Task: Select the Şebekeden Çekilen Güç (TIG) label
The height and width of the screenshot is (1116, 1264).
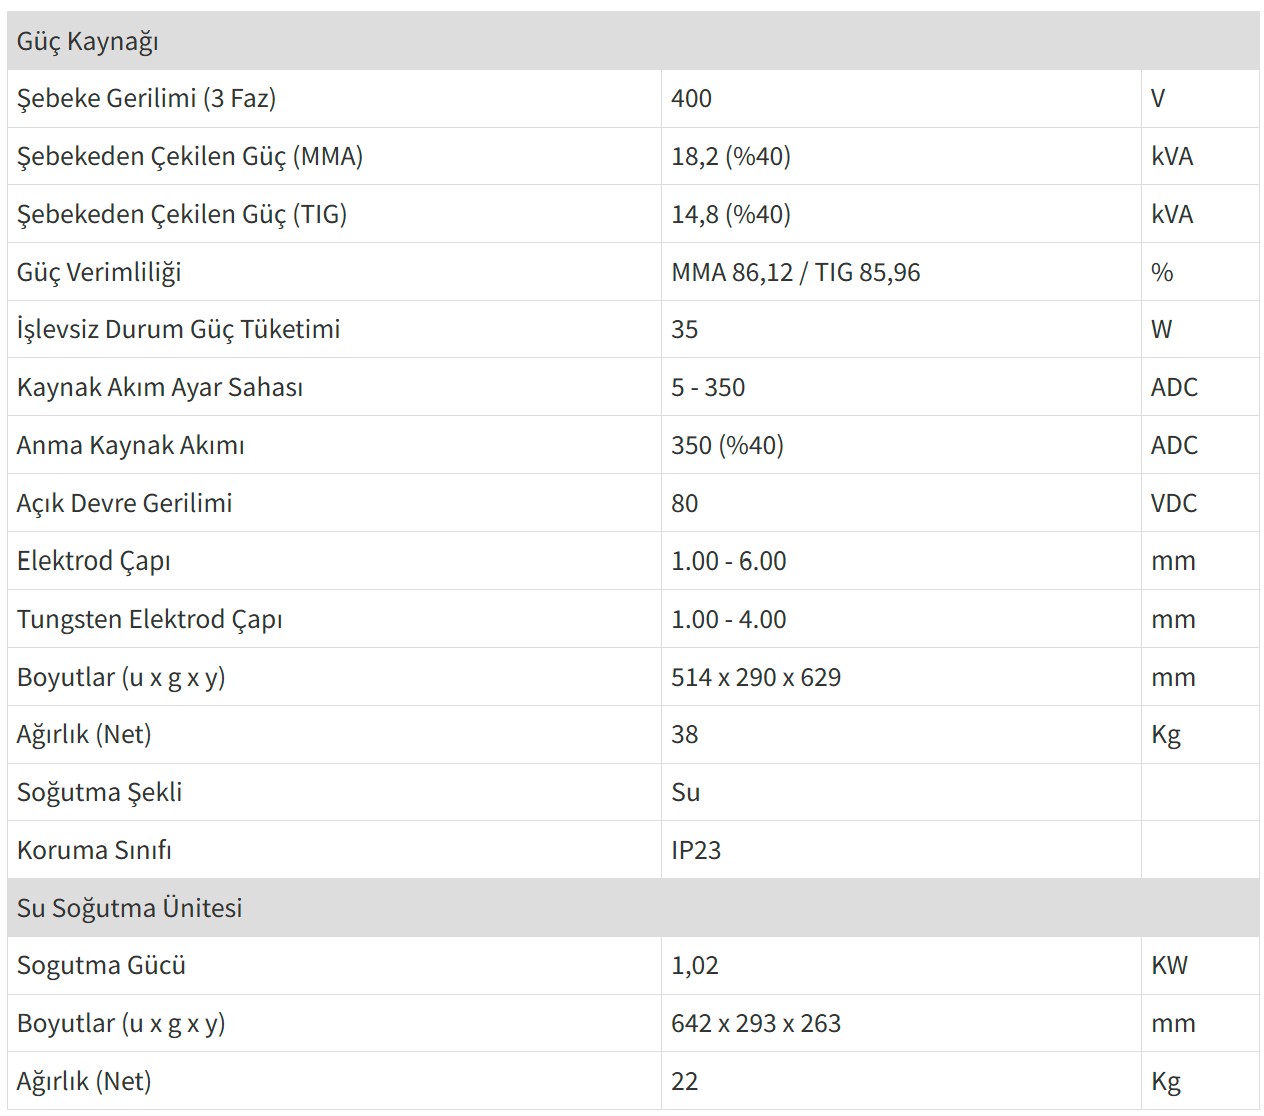Action: [x=182, y=214]
